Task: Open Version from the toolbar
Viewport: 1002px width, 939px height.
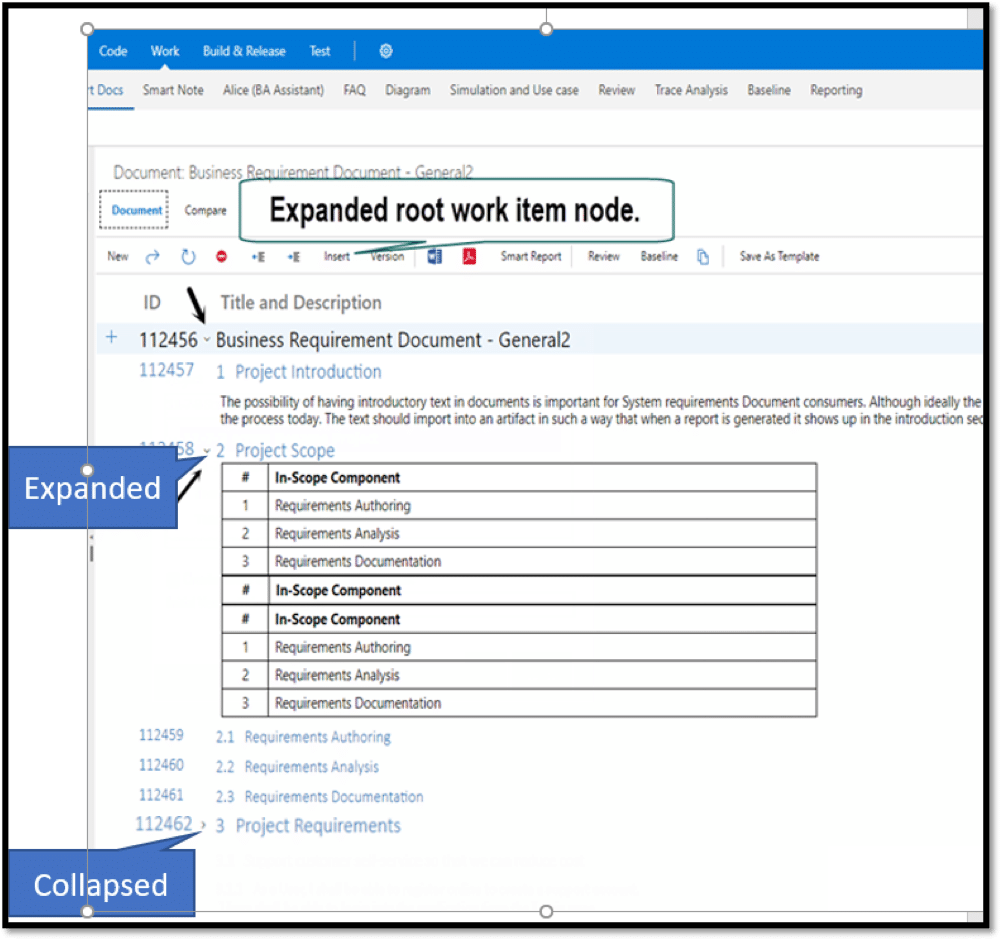Action: [387, 256]
